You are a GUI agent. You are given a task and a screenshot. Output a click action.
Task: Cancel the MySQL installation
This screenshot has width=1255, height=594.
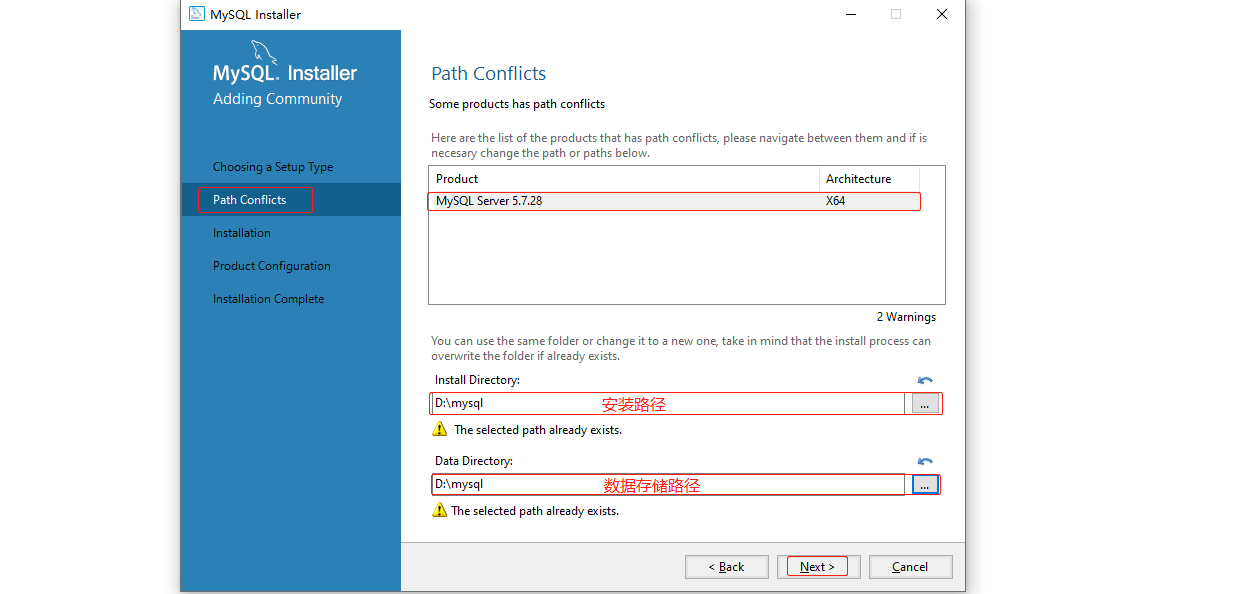[910, 567]
